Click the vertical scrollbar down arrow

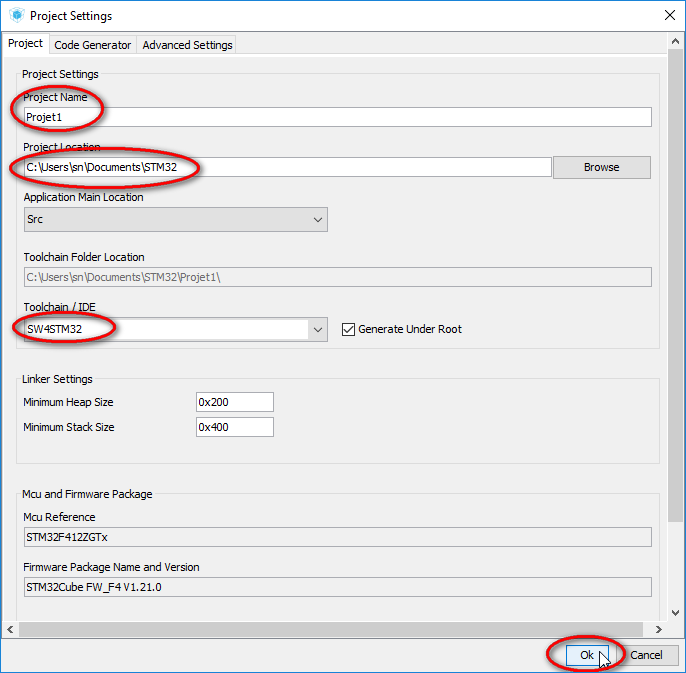(676, 613)
